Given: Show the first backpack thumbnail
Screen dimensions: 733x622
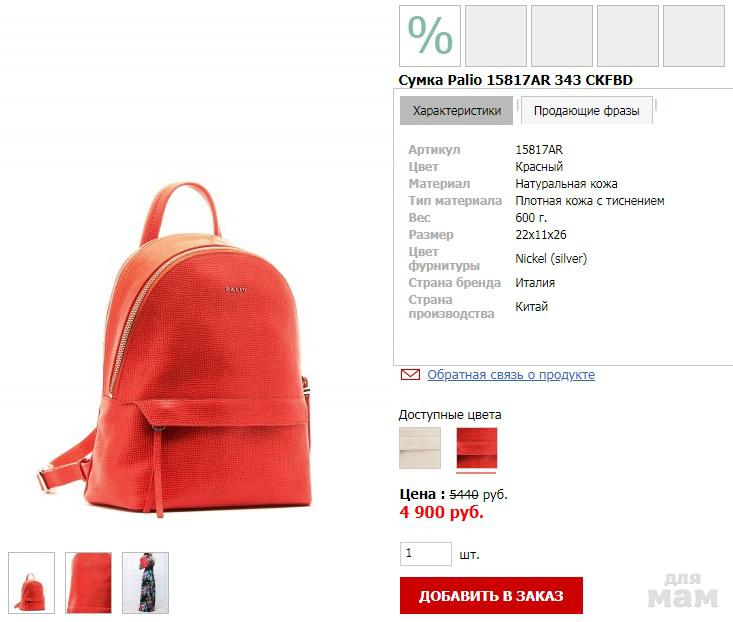Looking at the screenshot, I should [x=31, y=583].
